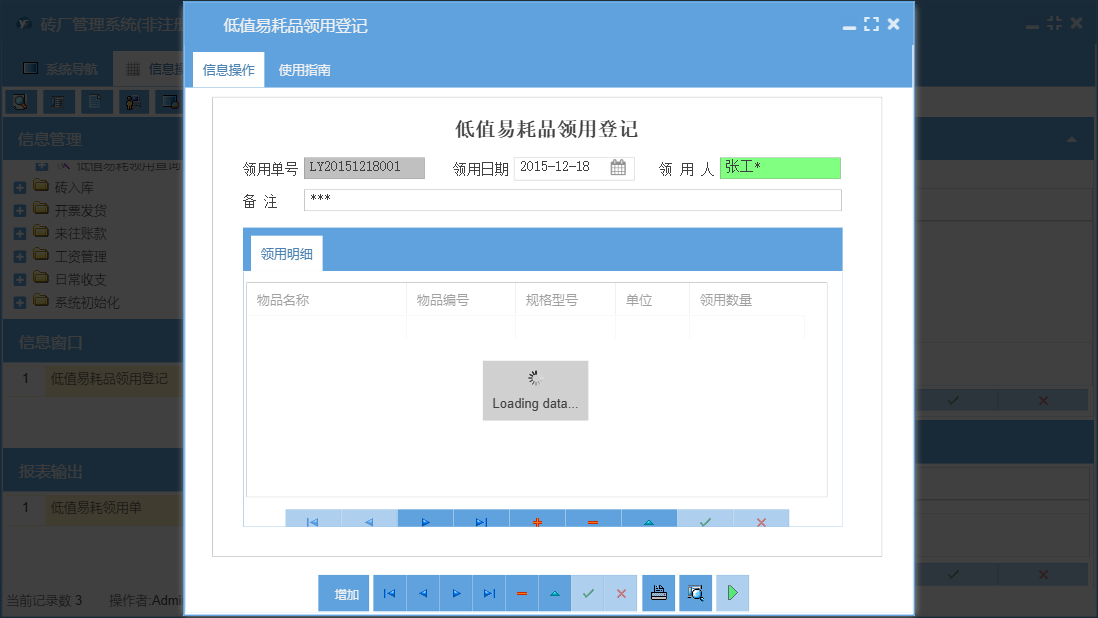Click the 增加 button
Image resolution: width=1098 pixels, height=618 pixels.
(343, 593)
